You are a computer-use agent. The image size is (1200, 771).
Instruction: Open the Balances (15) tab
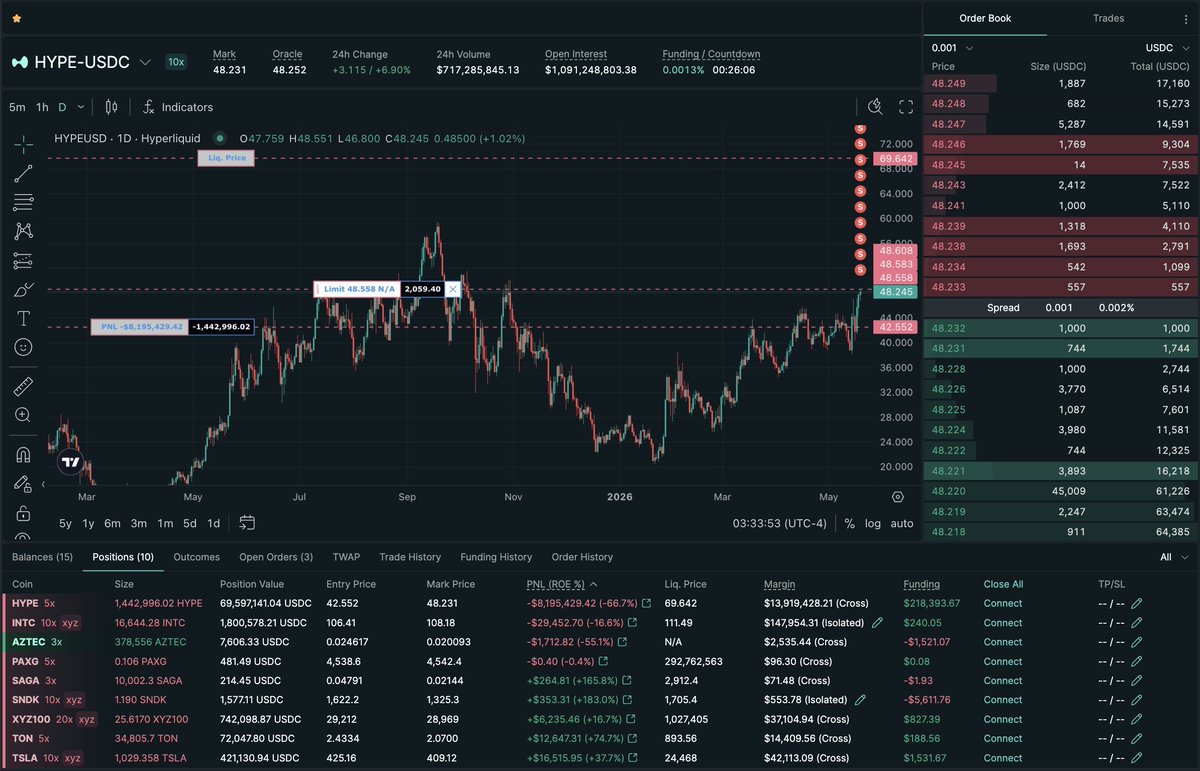[x=42, y=557]
